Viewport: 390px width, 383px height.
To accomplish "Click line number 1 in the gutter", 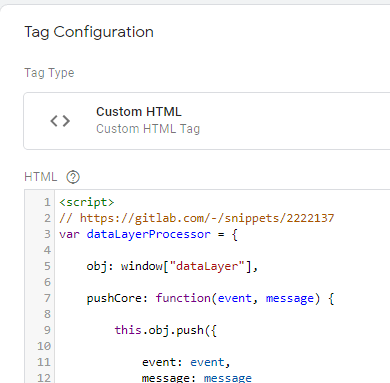I will [x=47, y=202].
